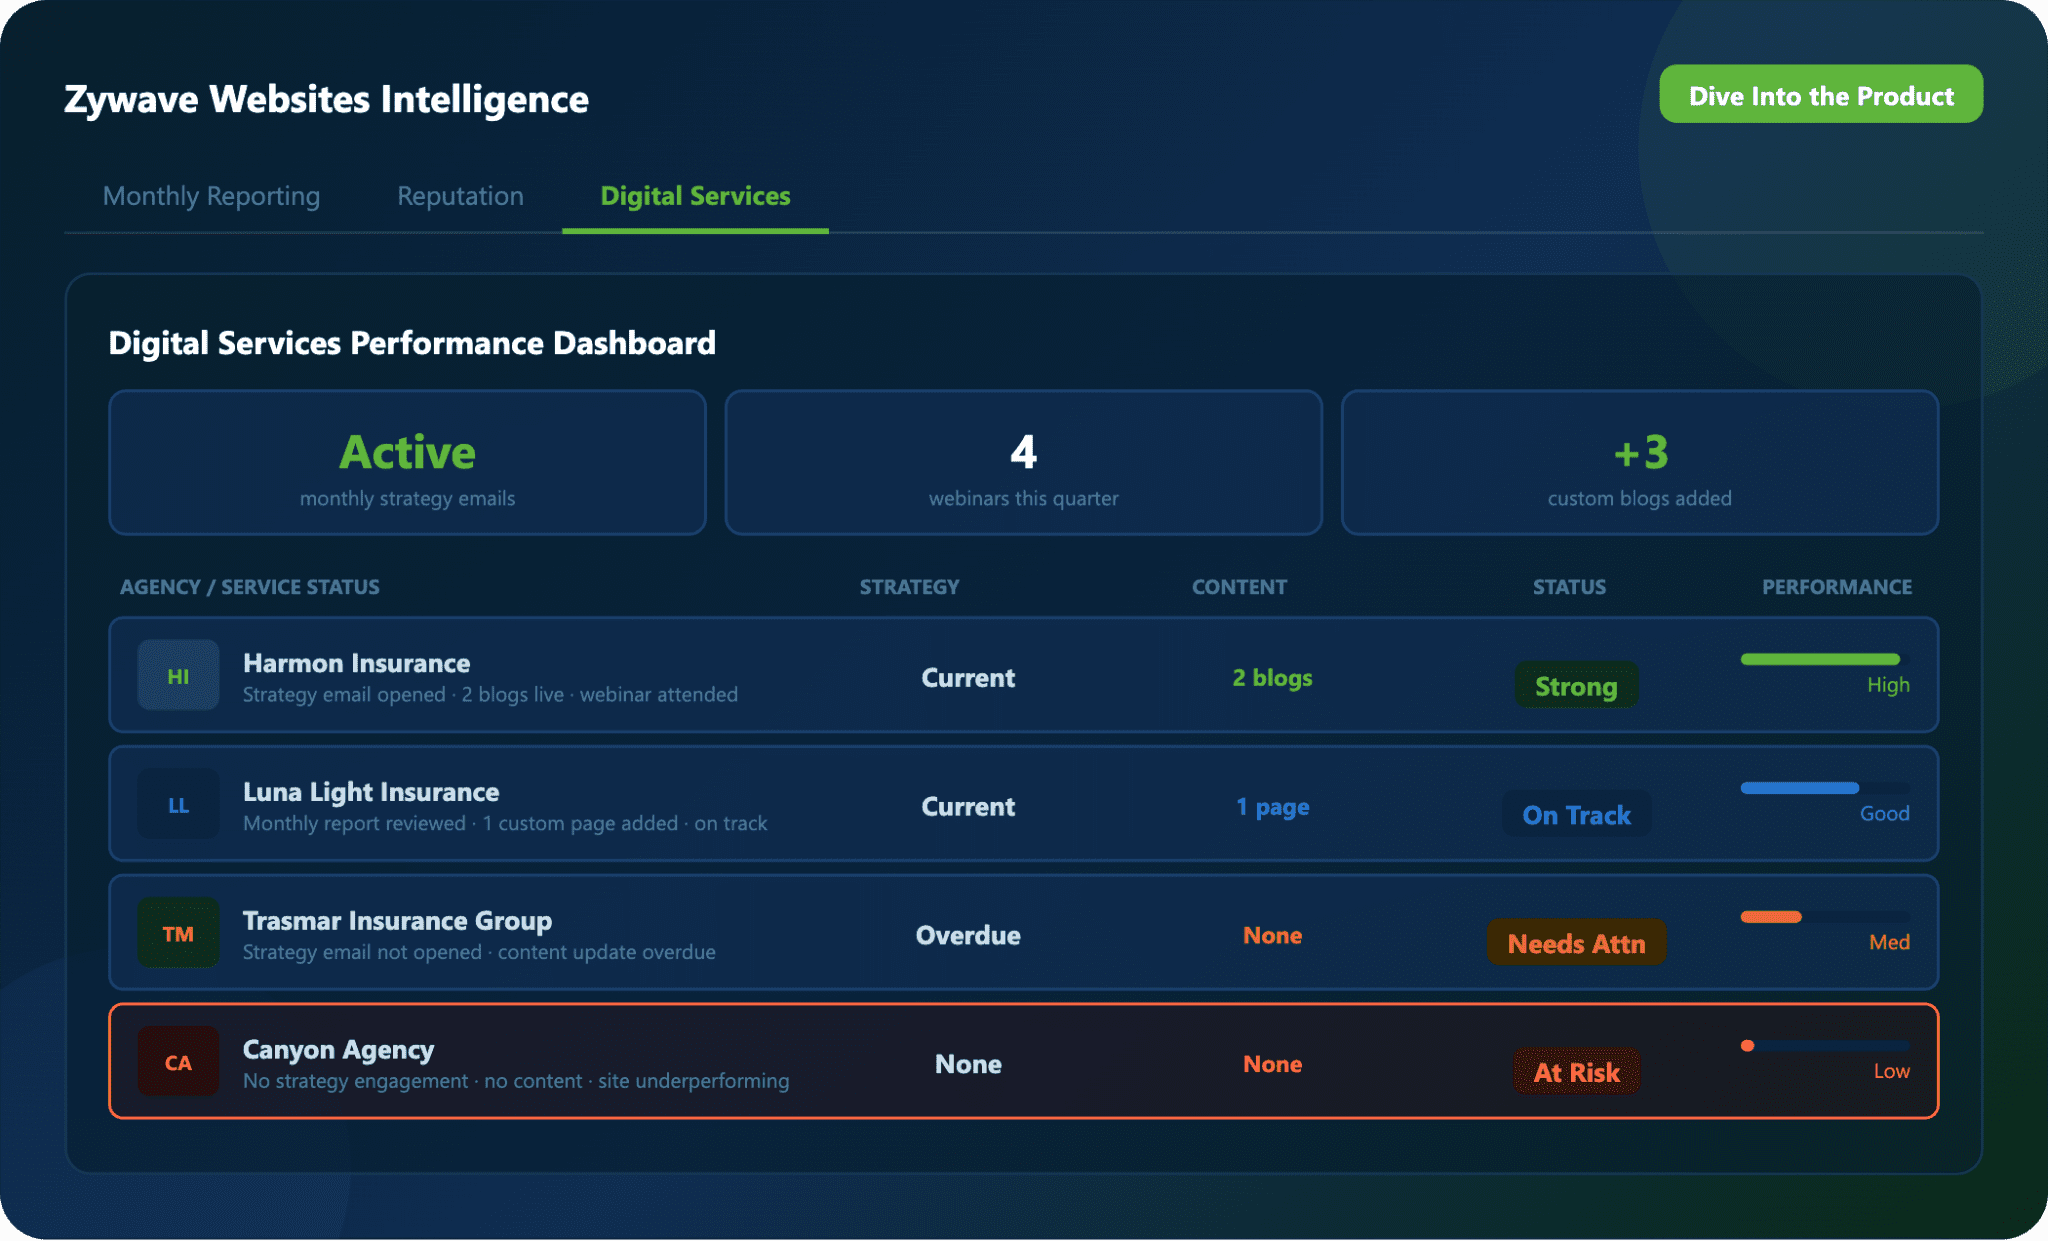This screenshot has height=1241, width=2048.
Task: Click the Low performance indicator dot
Action: point(1747,1046)
